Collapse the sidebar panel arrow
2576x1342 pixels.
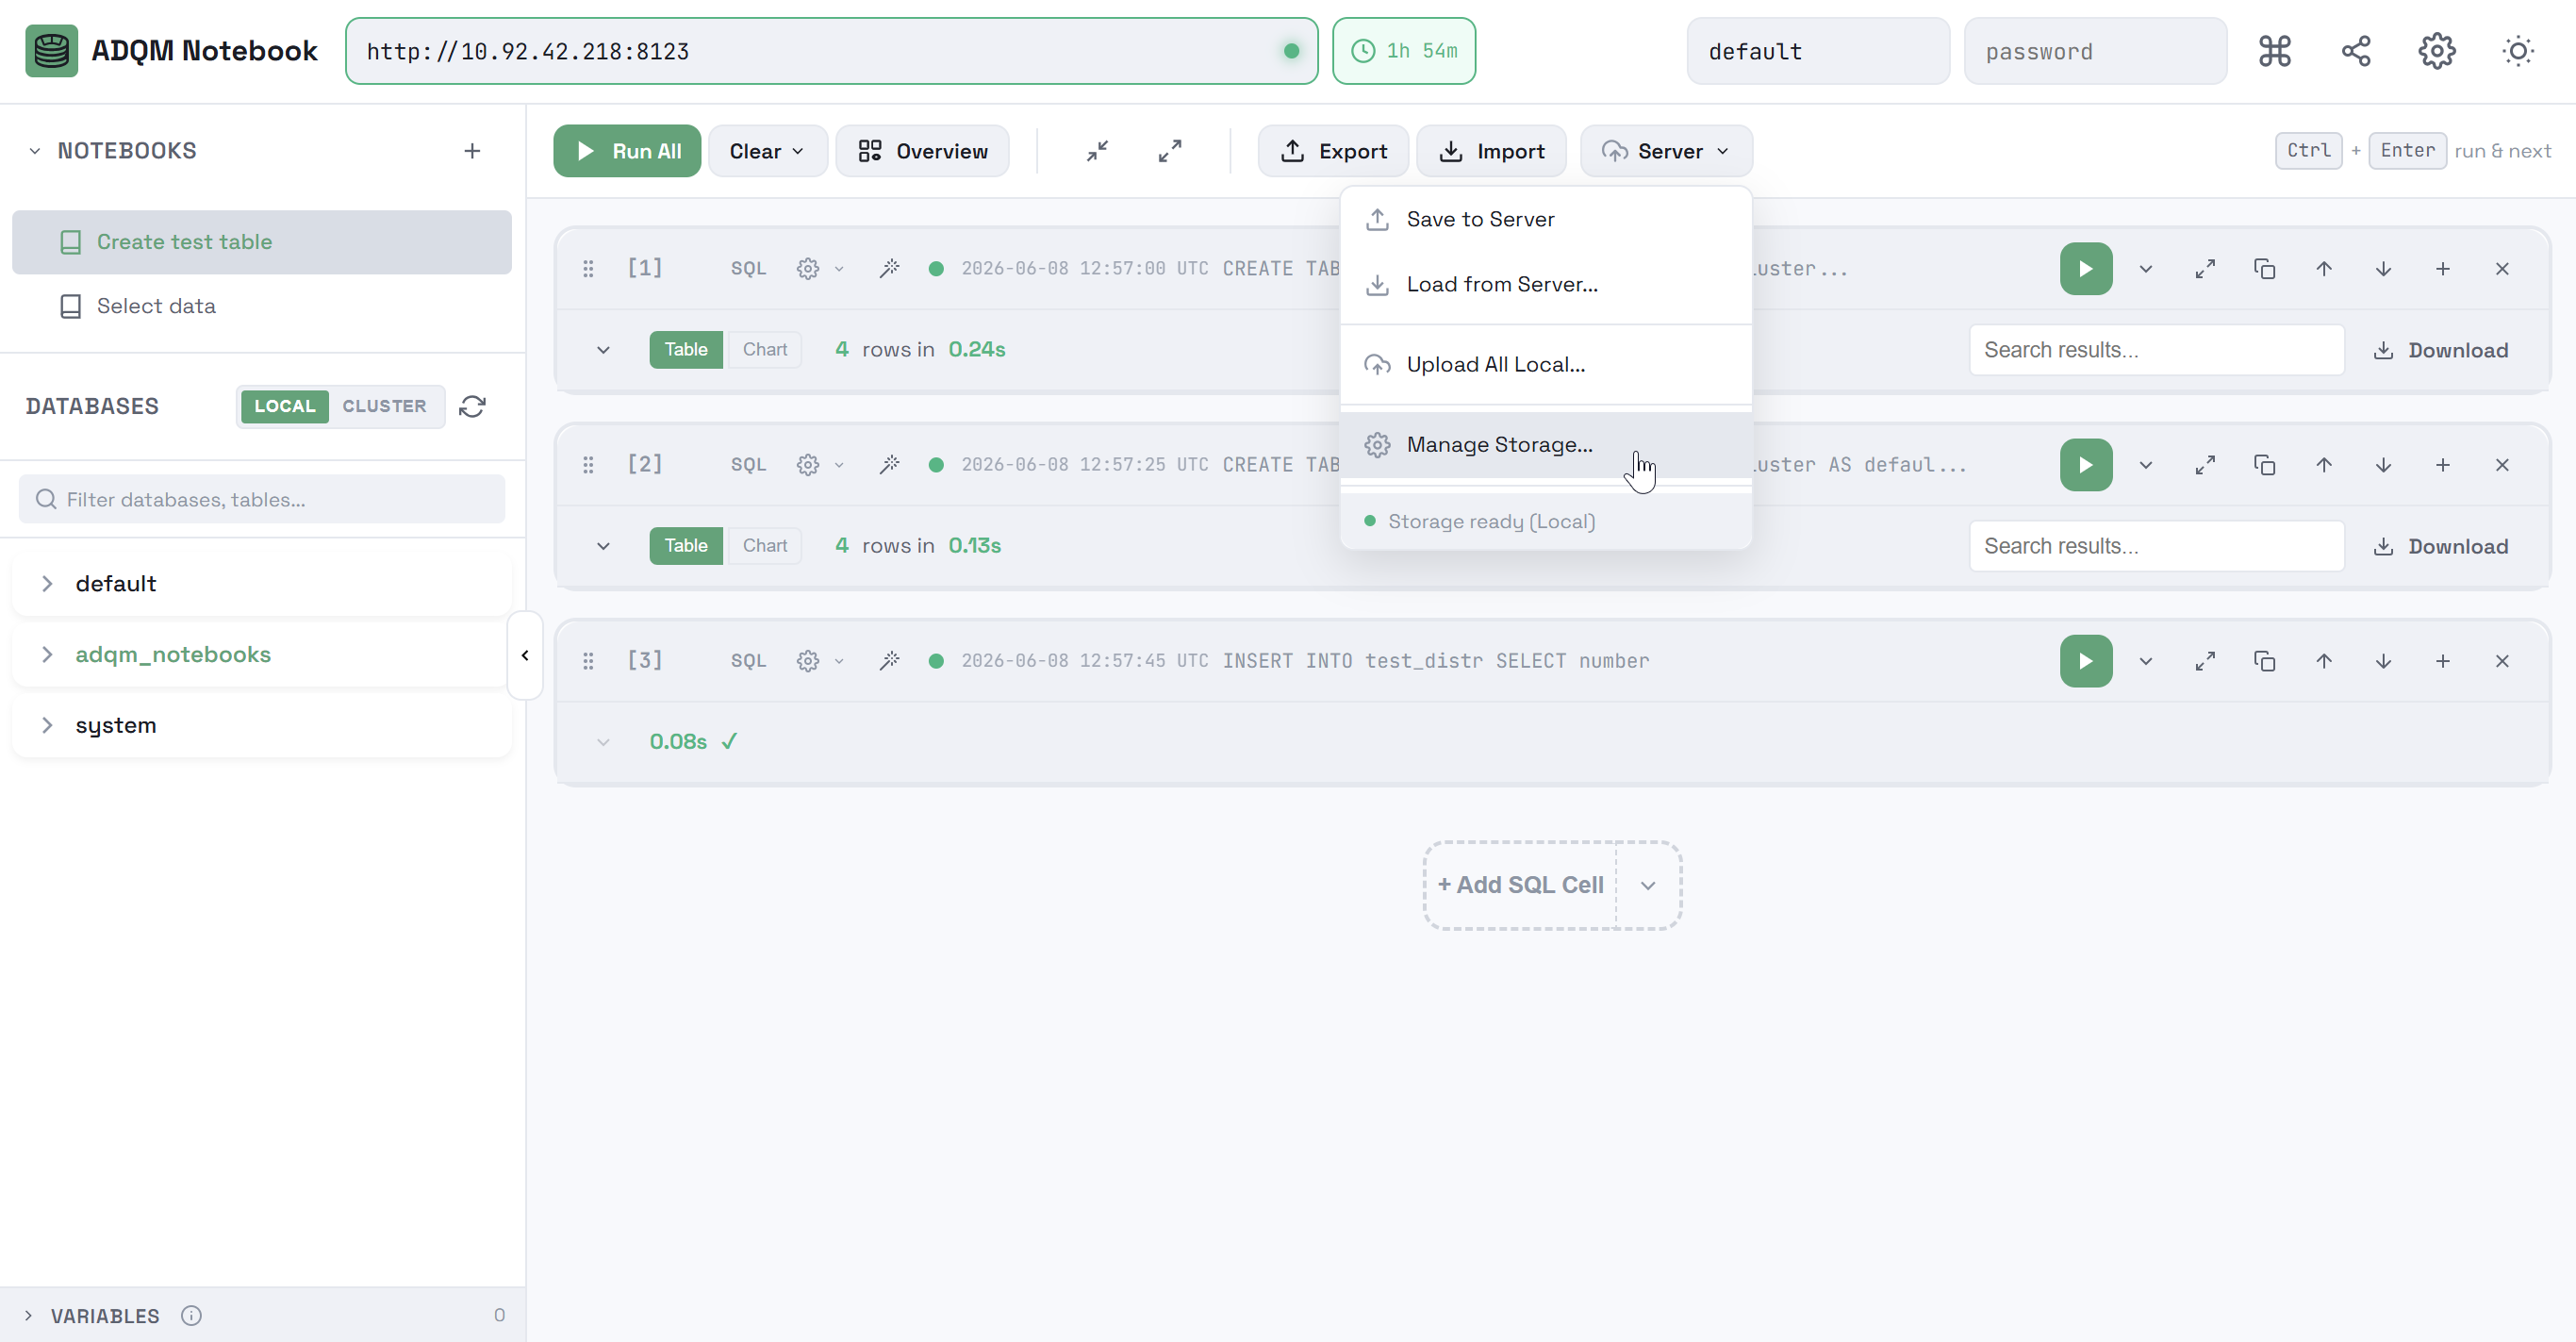[x=525, y=655]
